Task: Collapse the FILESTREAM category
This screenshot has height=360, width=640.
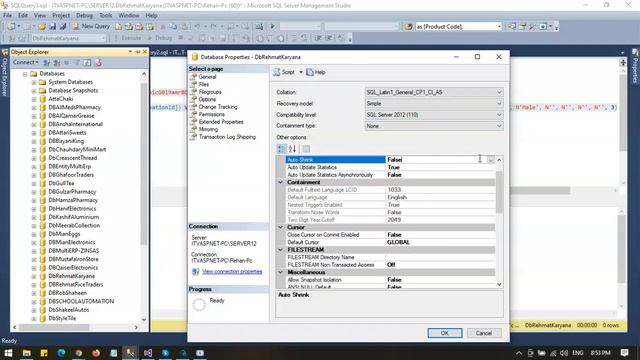Action: click(280, 249)
